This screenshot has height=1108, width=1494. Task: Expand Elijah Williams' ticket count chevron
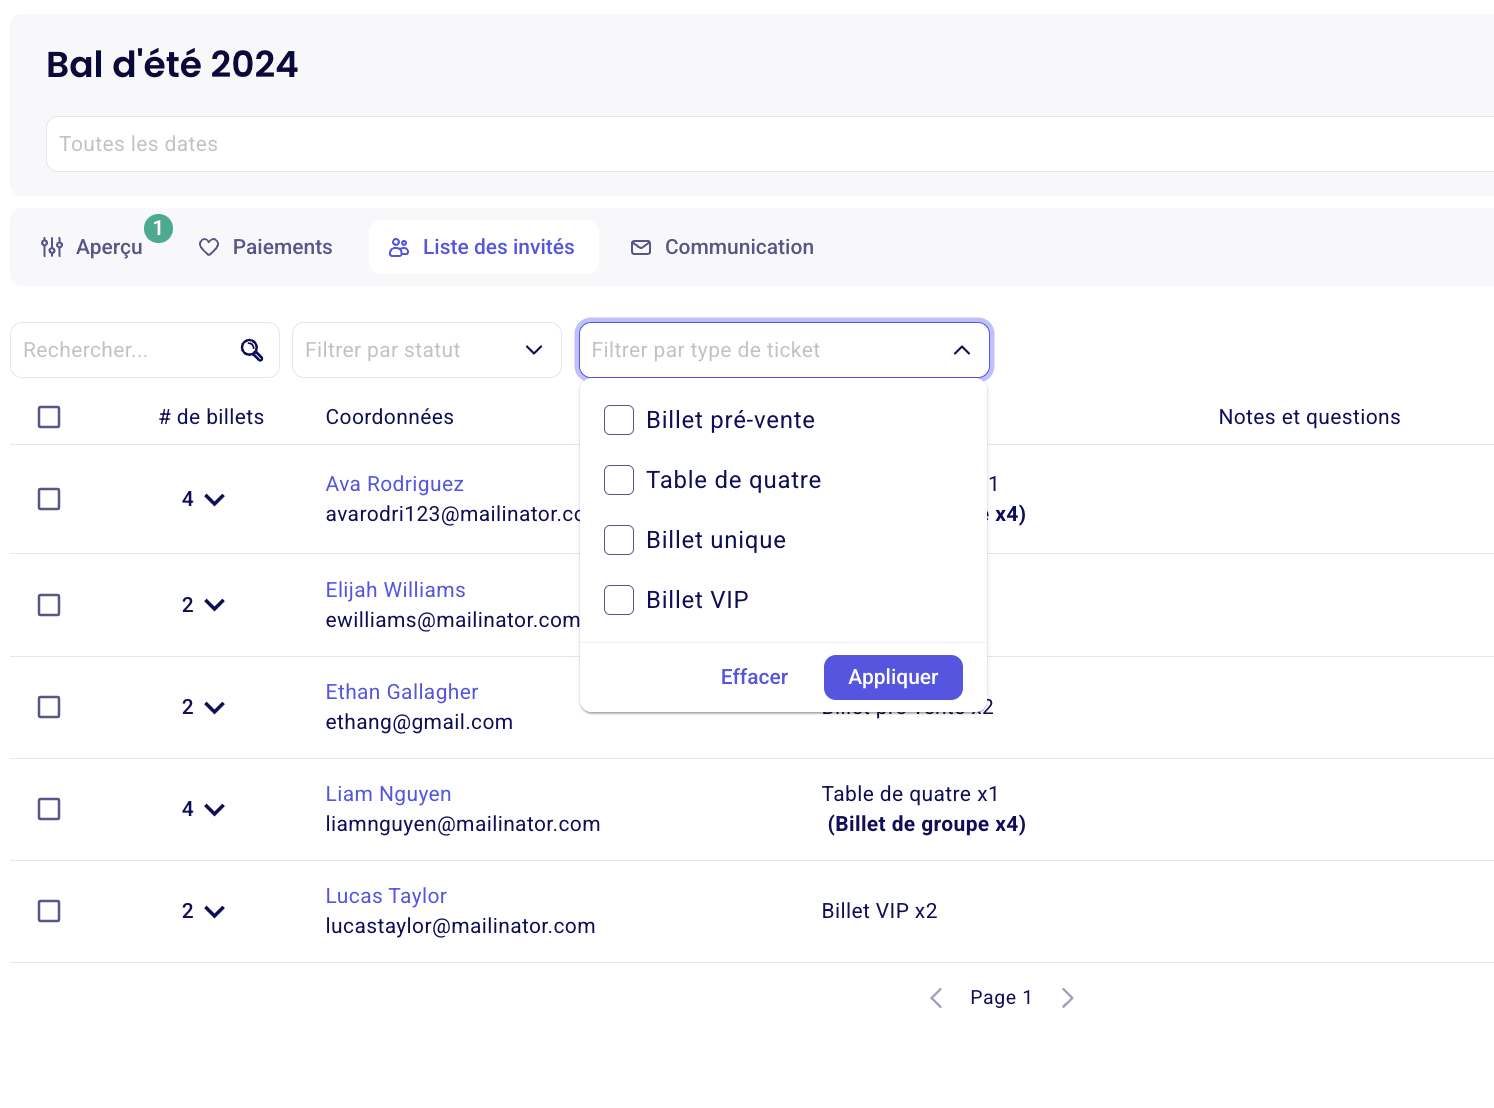215,605
